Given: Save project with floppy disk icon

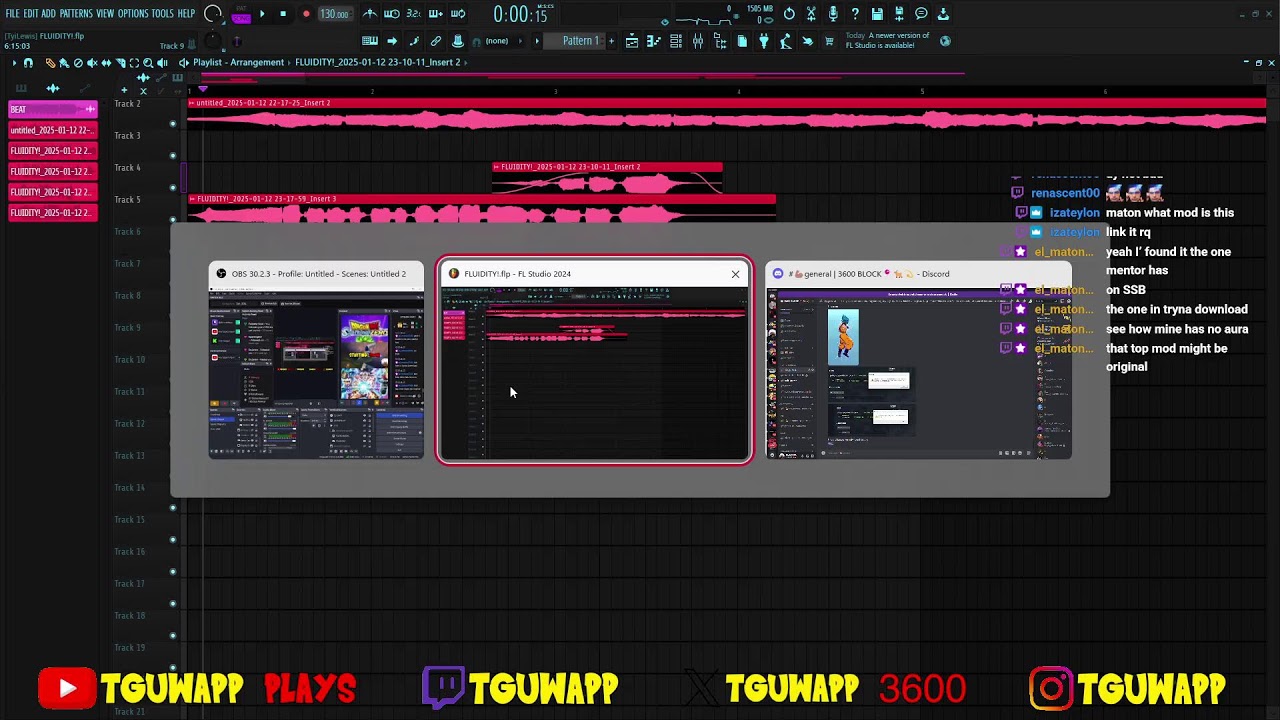Looking at the screenshot, I should [x=877, y=14].
